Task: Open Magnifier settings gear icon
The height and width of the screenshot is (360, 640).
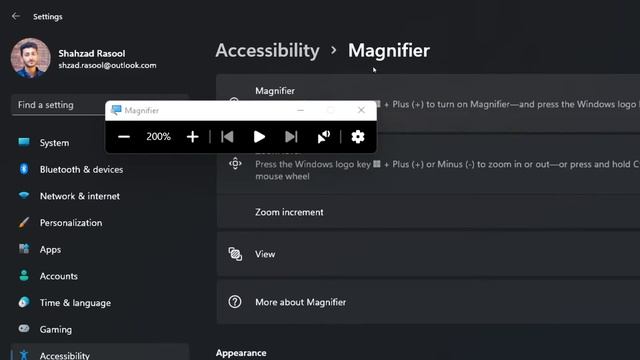Action: (358, 137)
